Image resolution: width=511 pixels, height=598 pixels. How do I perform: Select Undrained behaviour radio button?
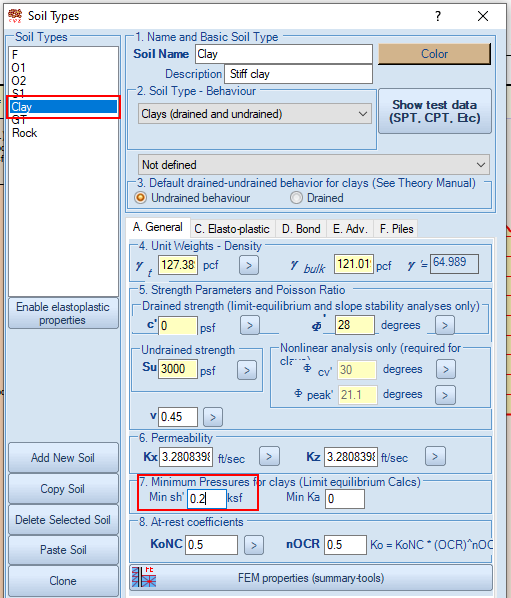pyautogui.click(x=141, y=198)
